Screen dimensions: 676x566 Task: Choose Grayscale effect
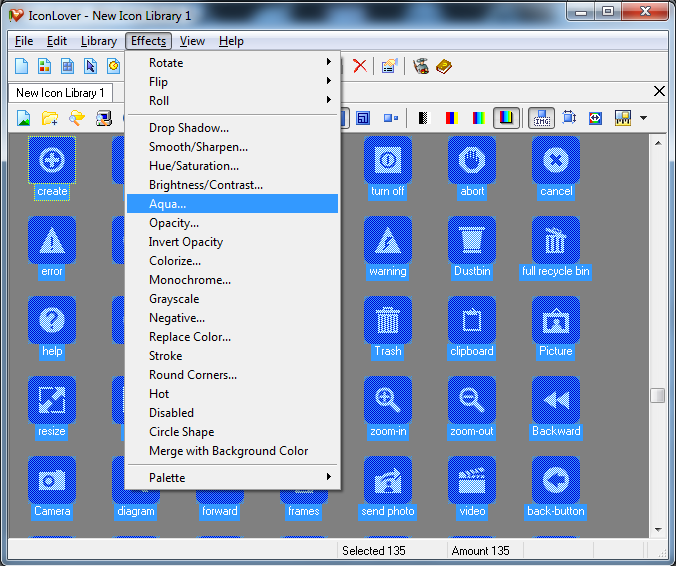pyautogui.click(x=232, y=299)
